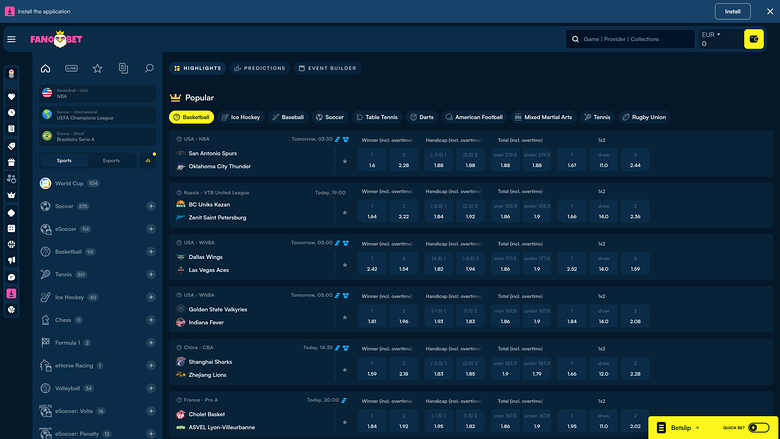The height and width of the screenshot is (439, 780).
Task: Click the statistics bar-chart icon beside Esports
Action: (x=148, y=161)
